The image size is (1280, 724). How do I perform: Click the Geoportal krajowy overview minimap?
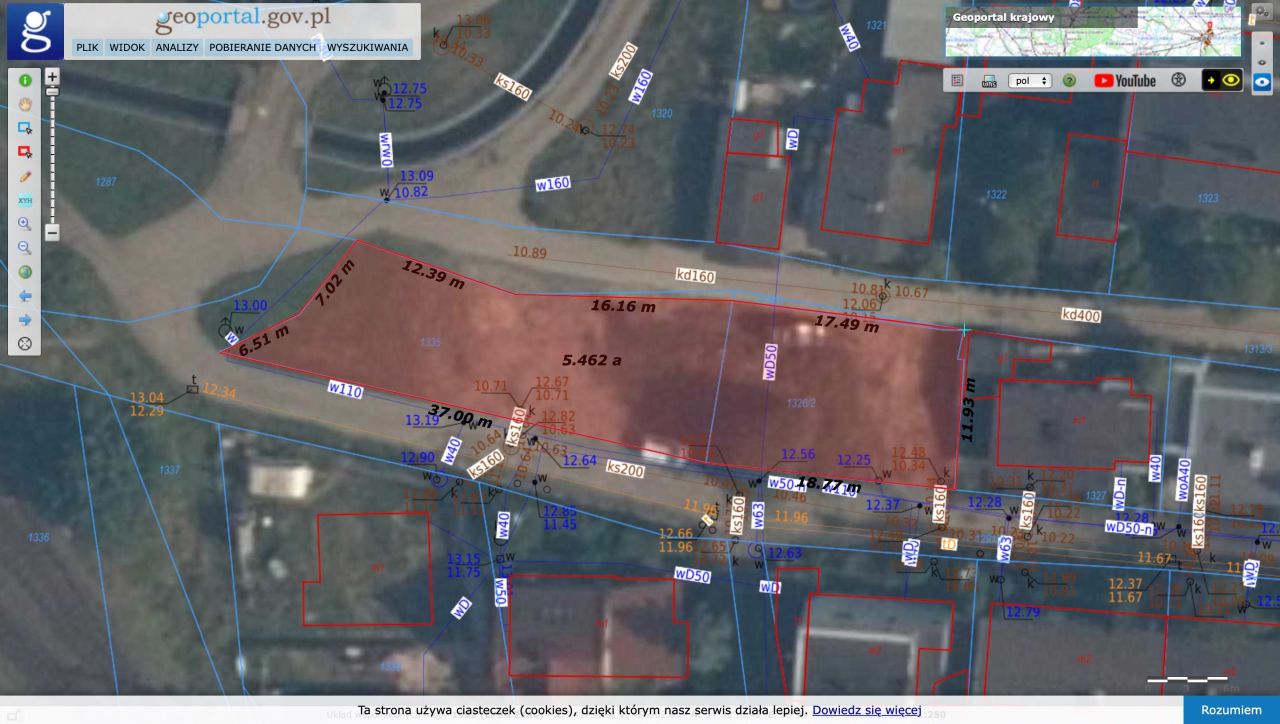click(x=1093, y=32)
